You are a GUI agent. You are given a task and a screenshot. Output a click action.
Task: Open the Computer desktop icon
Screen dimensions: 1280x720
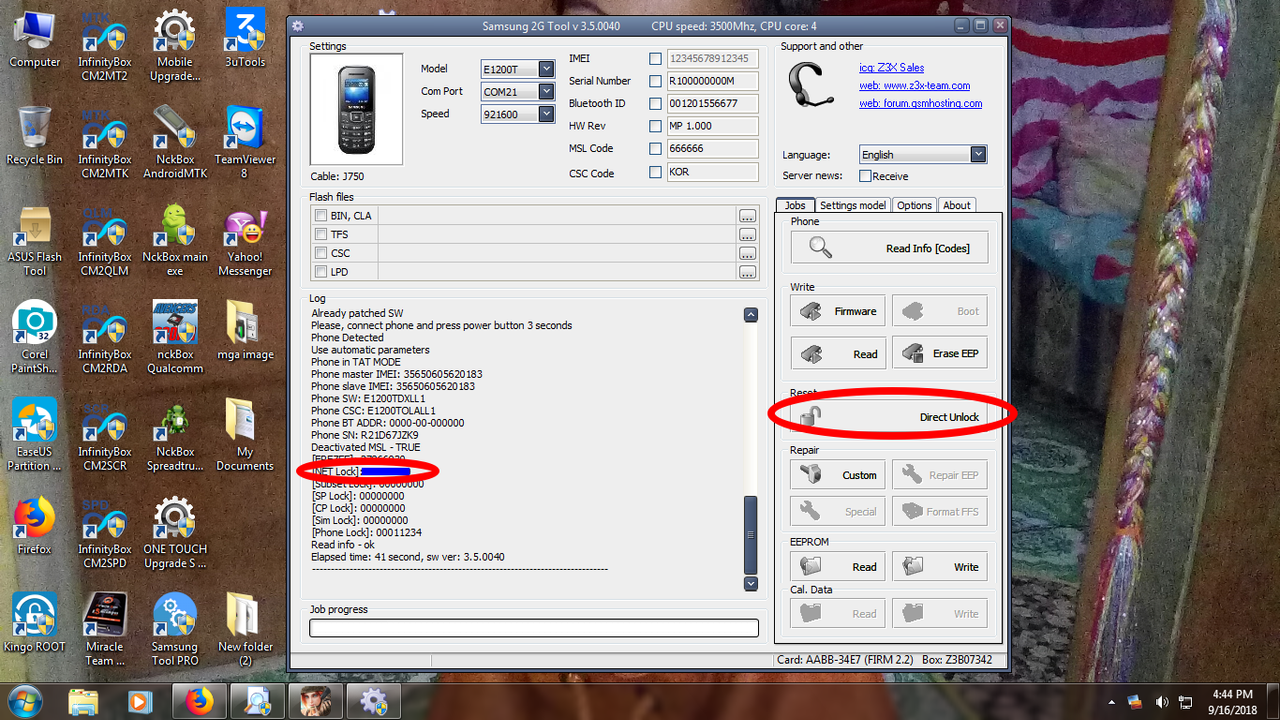pyautogui.click(x=35, y=40)
